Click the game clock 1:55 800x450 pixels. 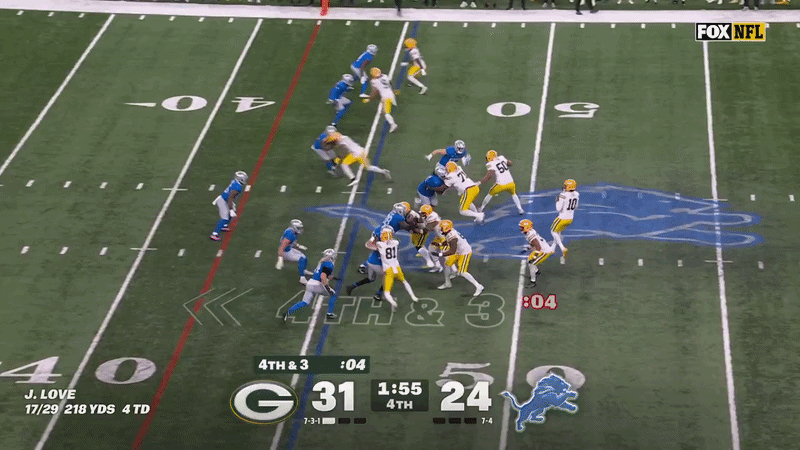point(399,389)
